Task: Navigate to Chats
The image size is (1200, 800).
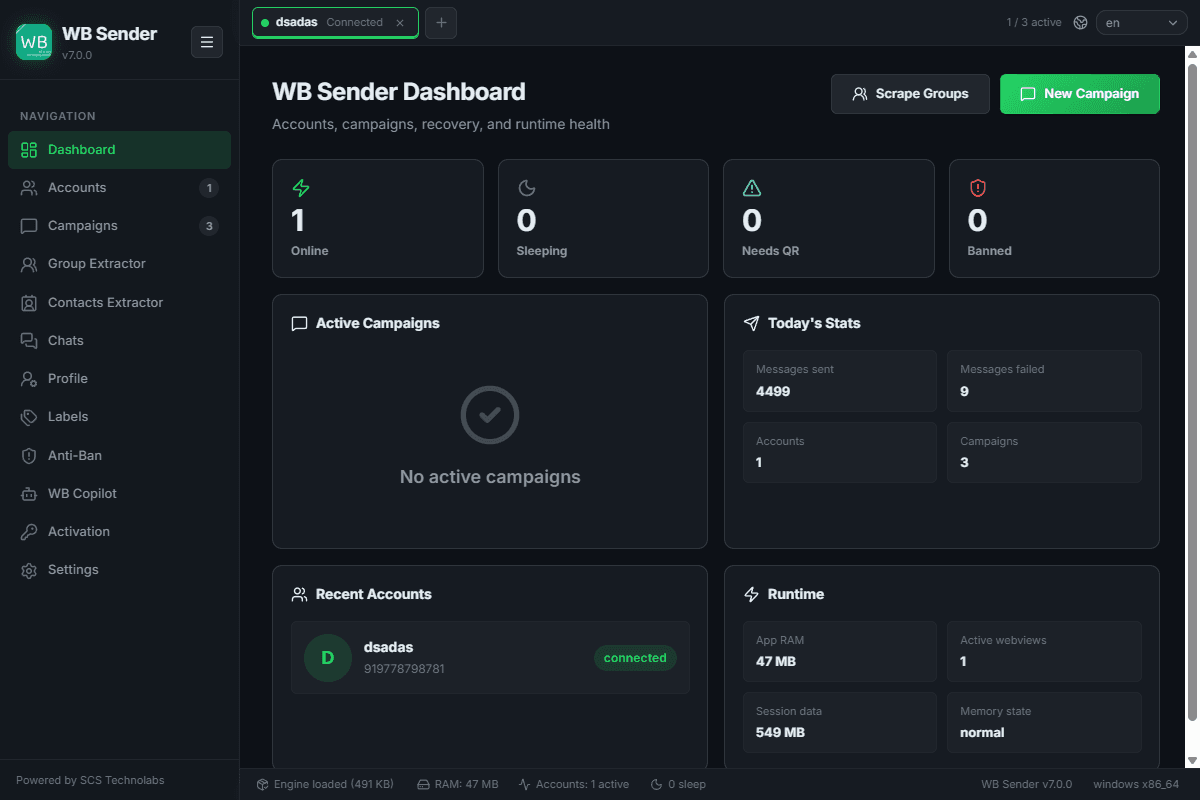Action: [x=120, y=341]
